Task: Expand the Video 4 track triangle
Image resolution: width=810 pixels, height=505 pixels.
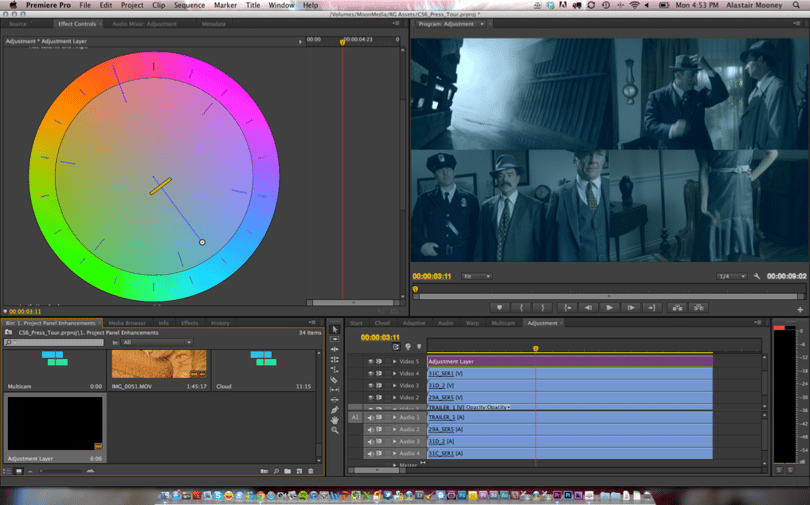Action: (x=395, y=373)
